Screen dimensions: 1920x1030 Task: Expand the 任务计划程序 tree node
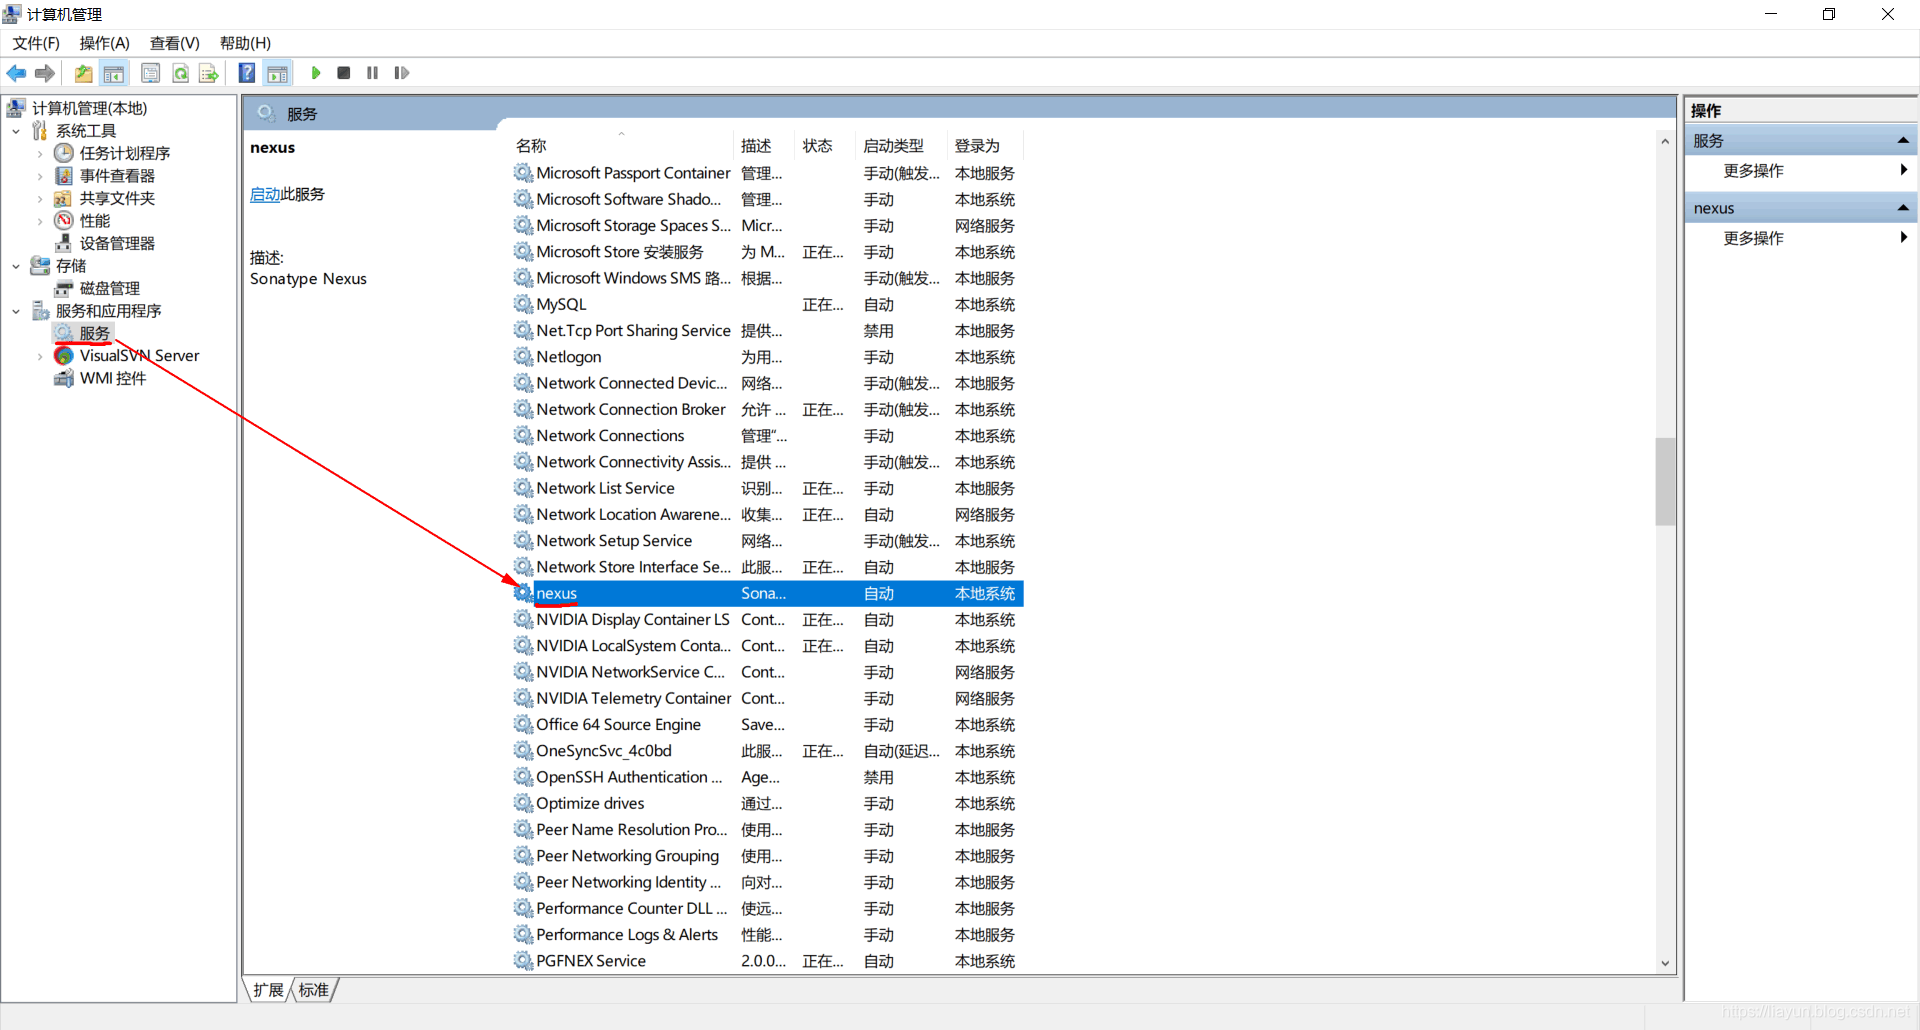40,153
